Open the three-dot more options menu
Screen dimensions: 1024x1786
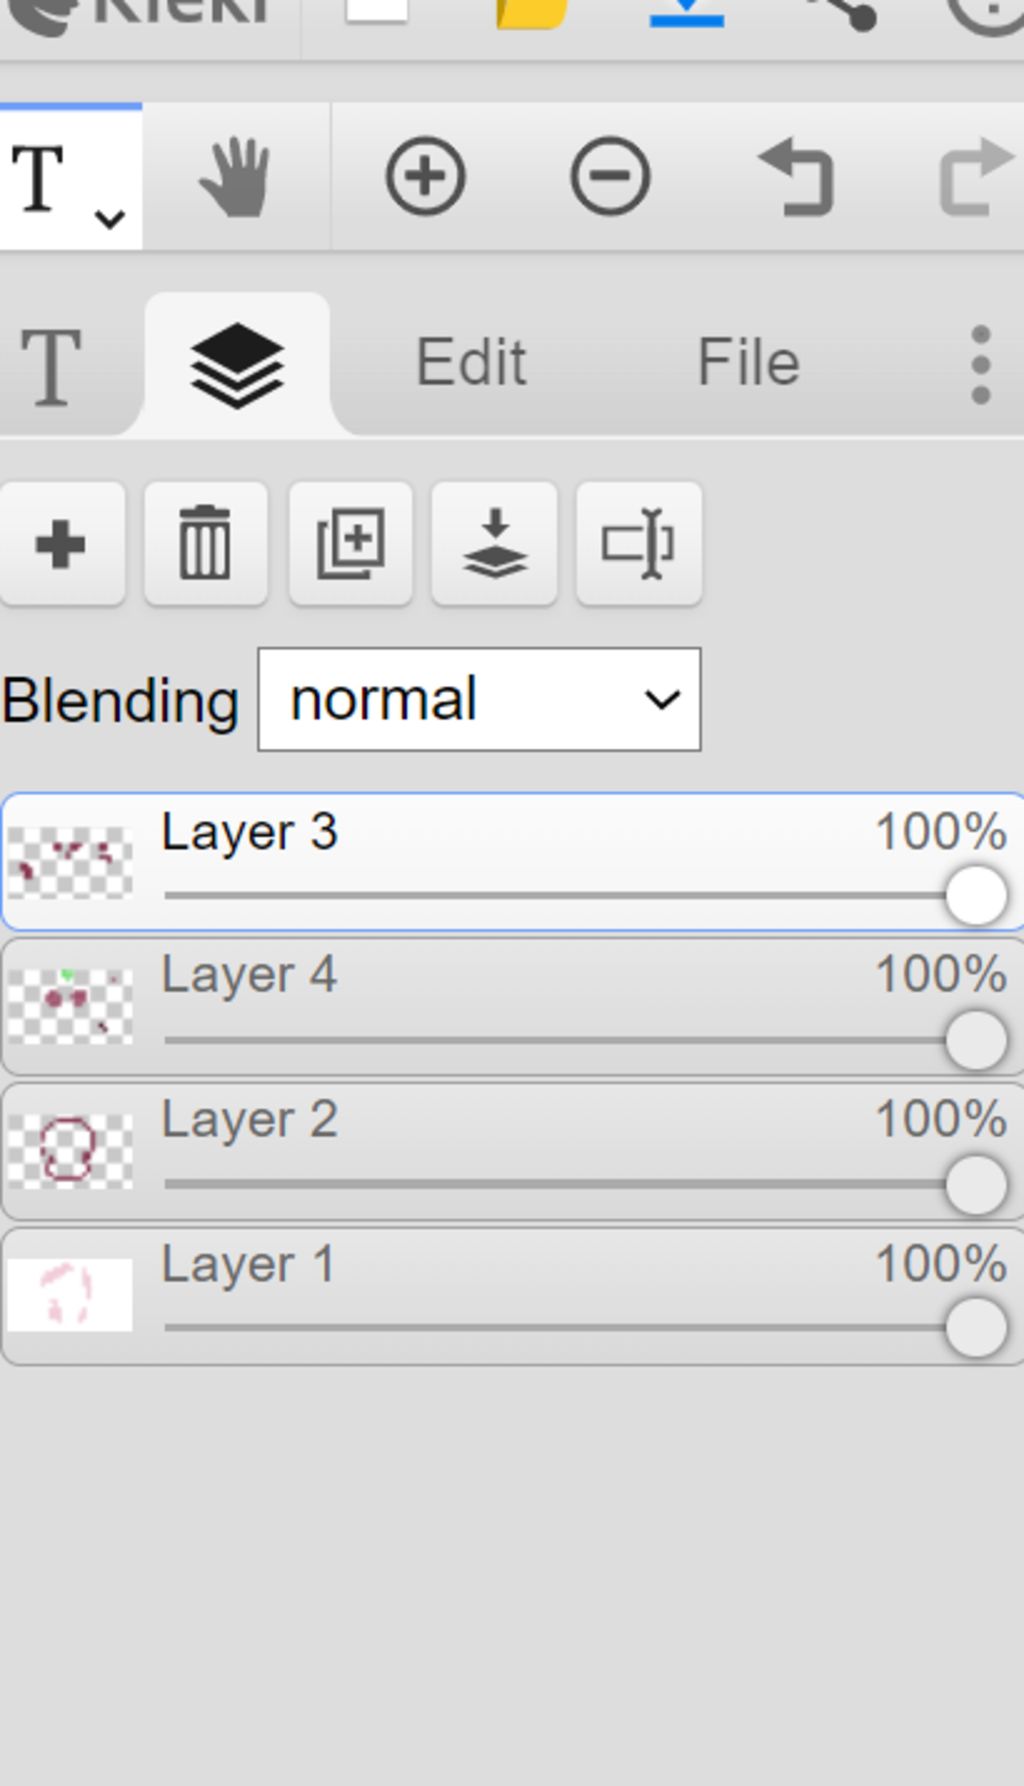click(981, 364)
